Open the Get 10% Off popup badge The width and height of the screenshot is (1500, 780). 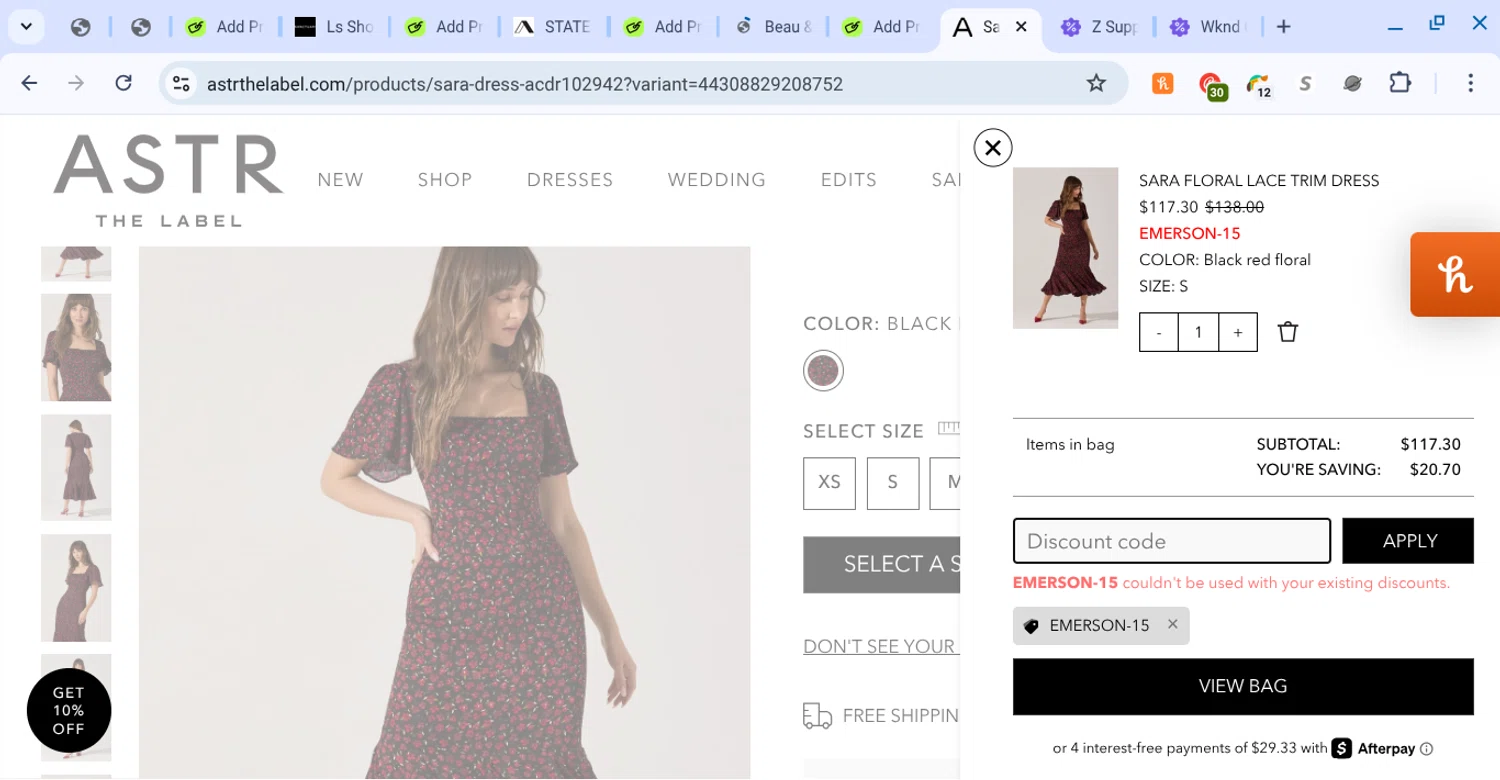(69, 710)
